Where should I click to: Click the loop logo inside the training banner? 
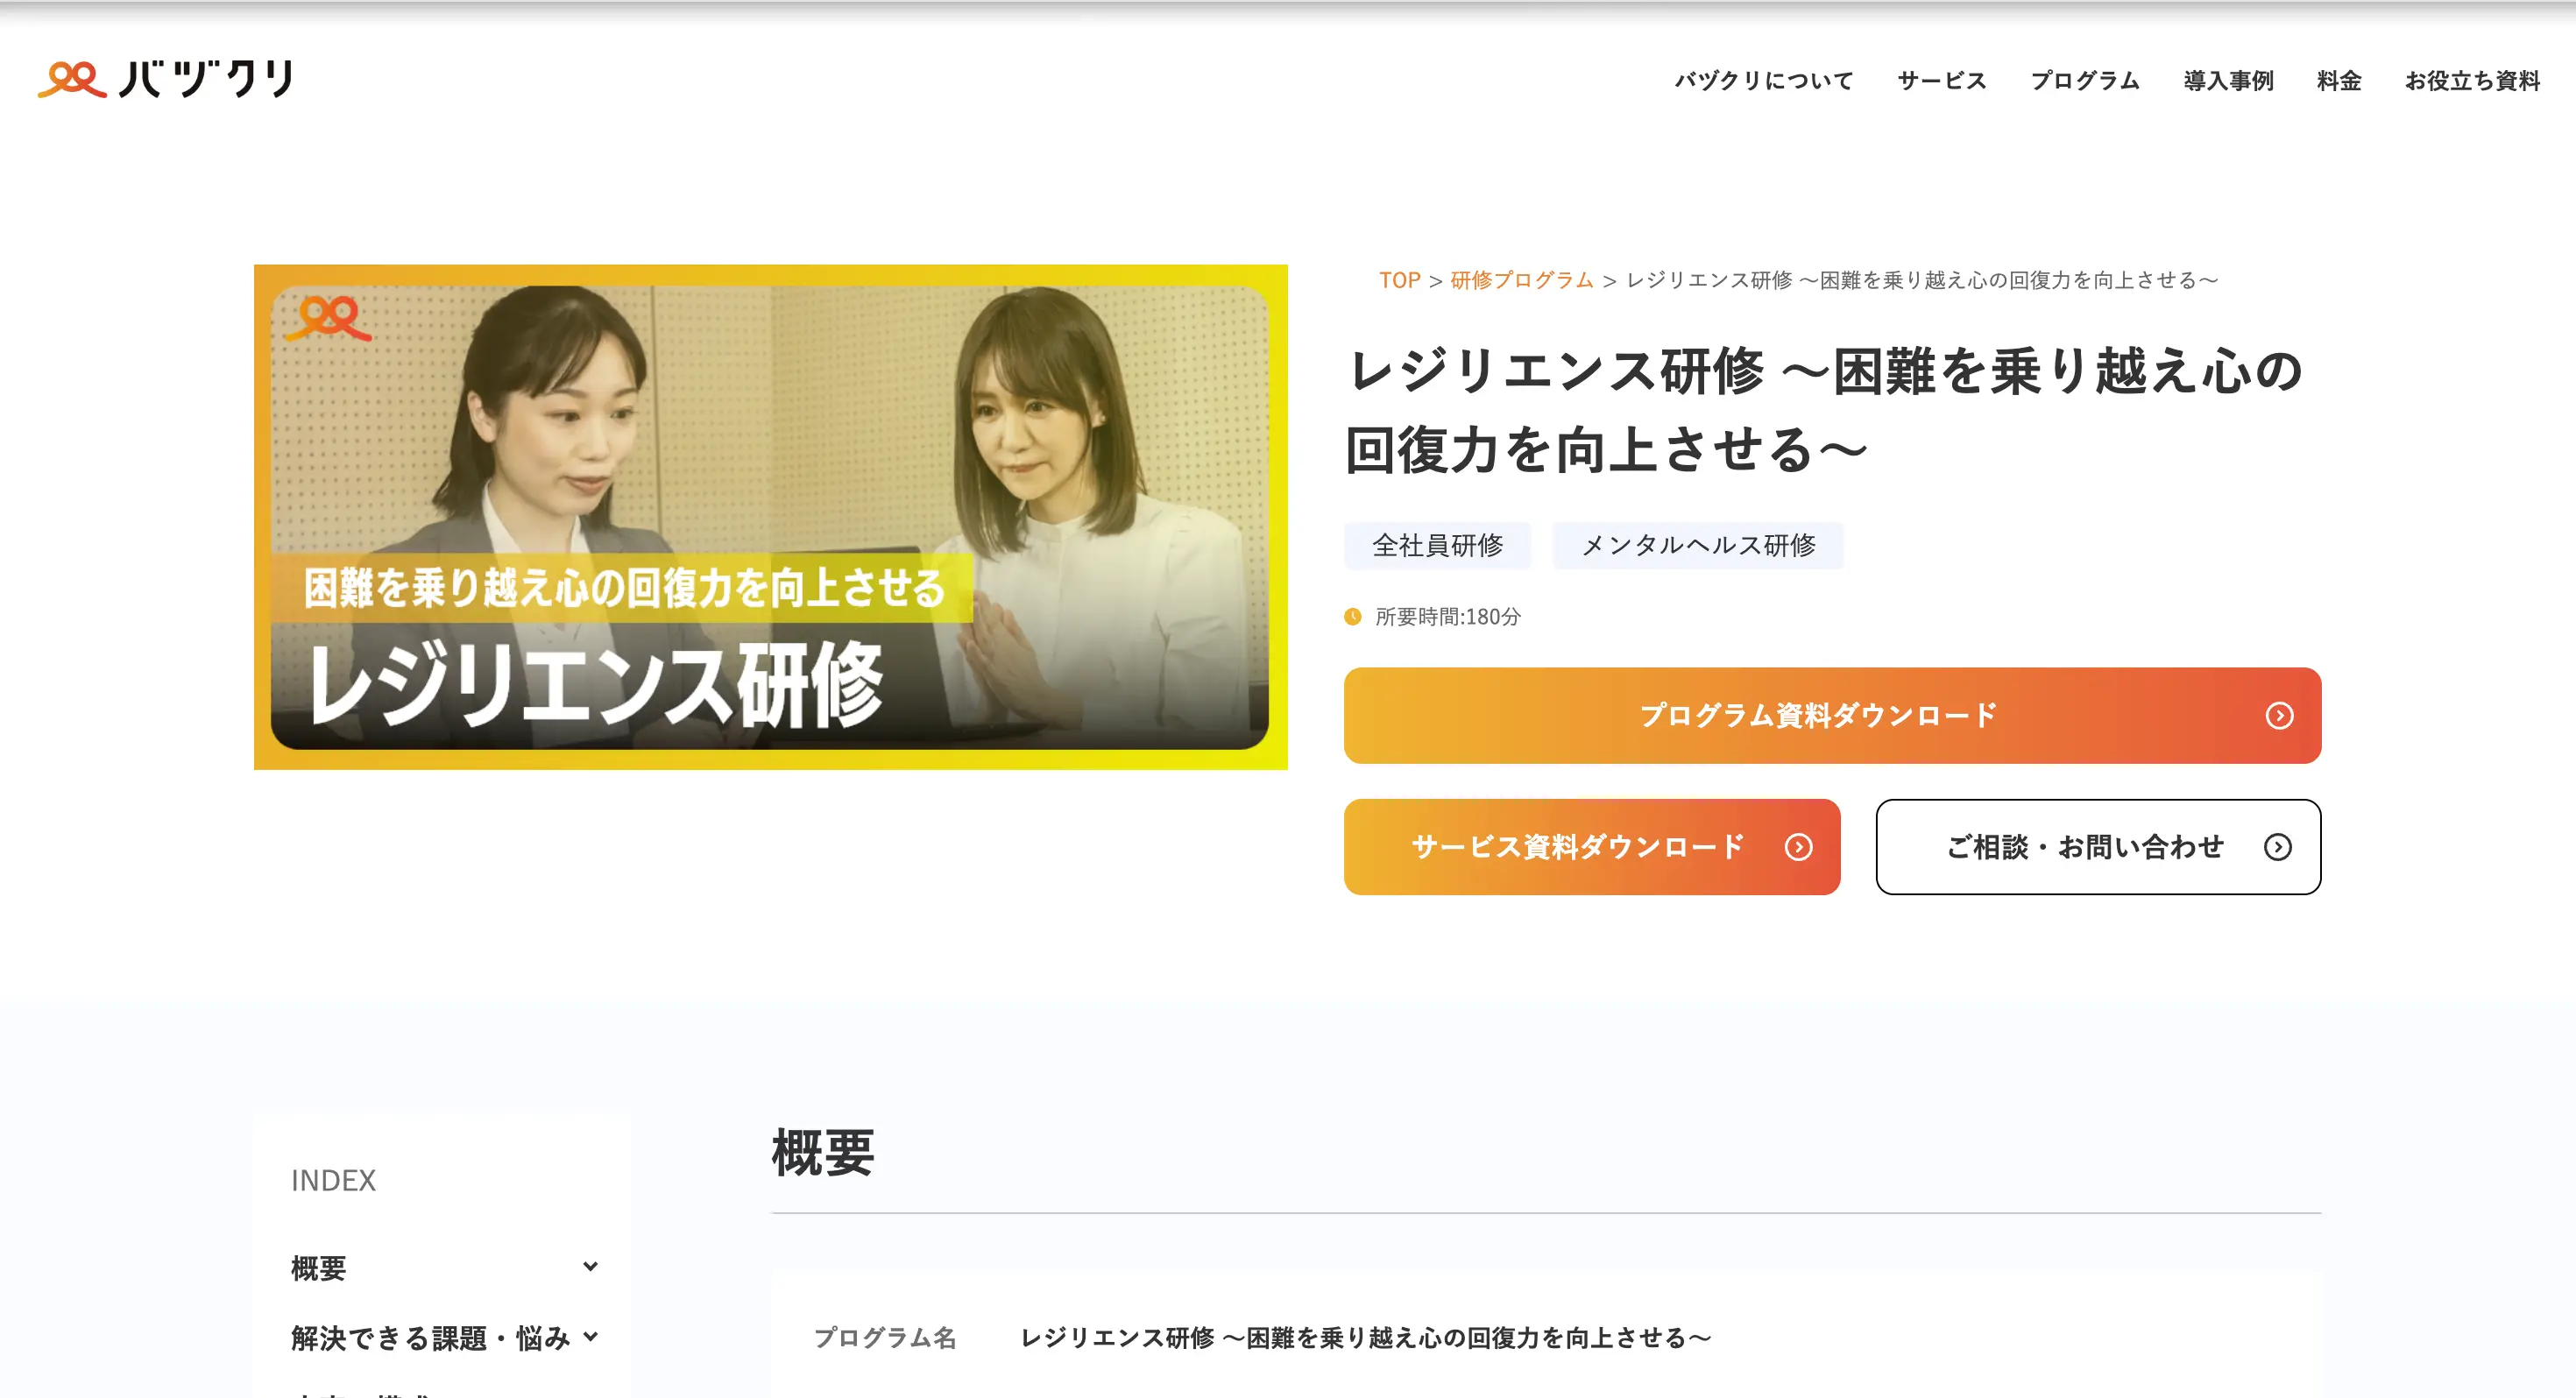327,318
